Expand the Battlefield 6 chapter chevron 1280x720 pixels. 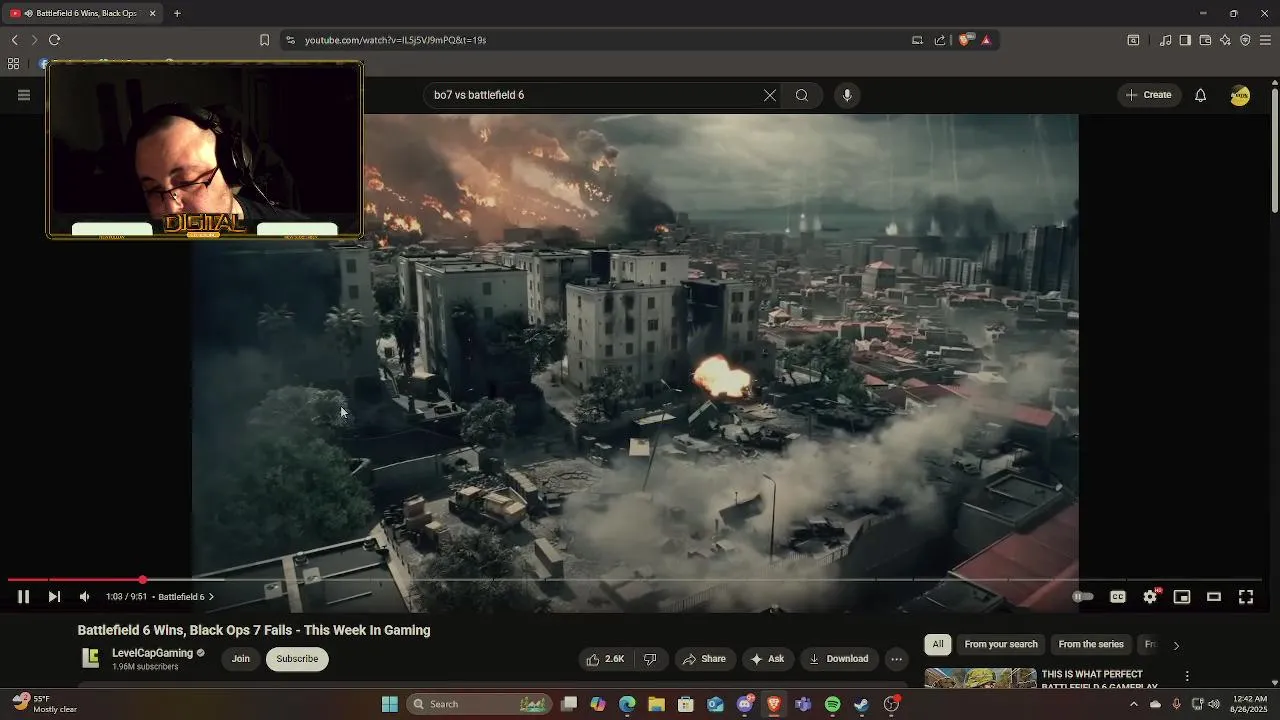(x=211, y=597)
